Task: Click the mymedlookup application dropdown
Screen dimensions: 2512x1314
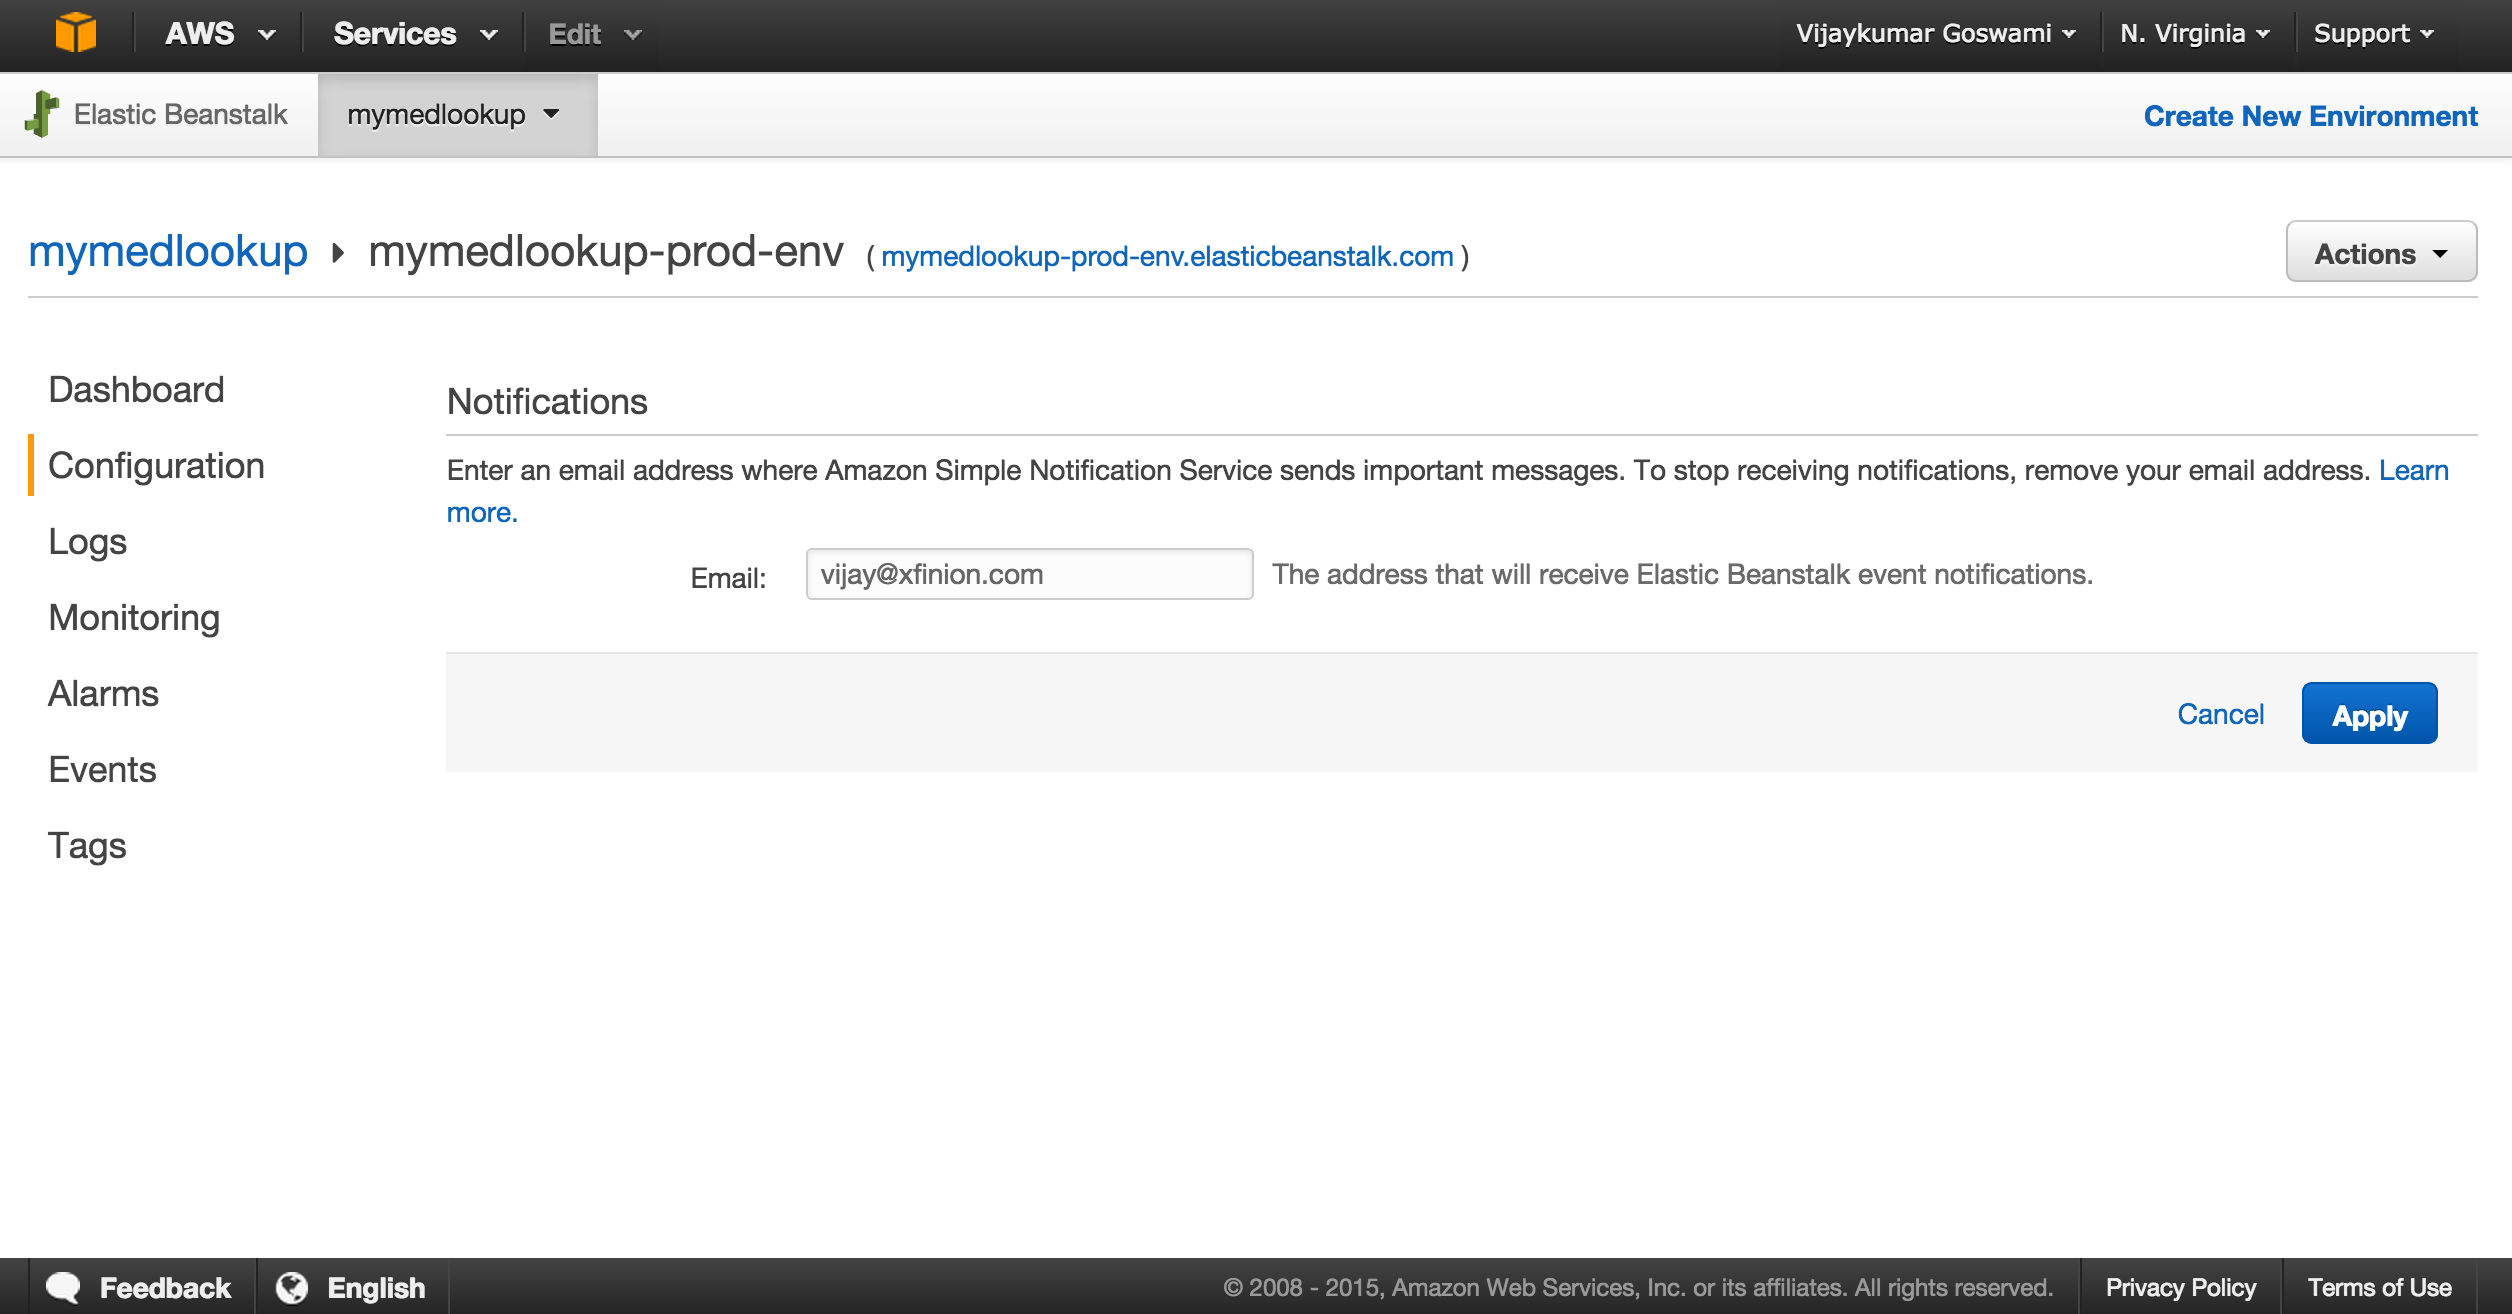Action: click(x=457, y=115)
